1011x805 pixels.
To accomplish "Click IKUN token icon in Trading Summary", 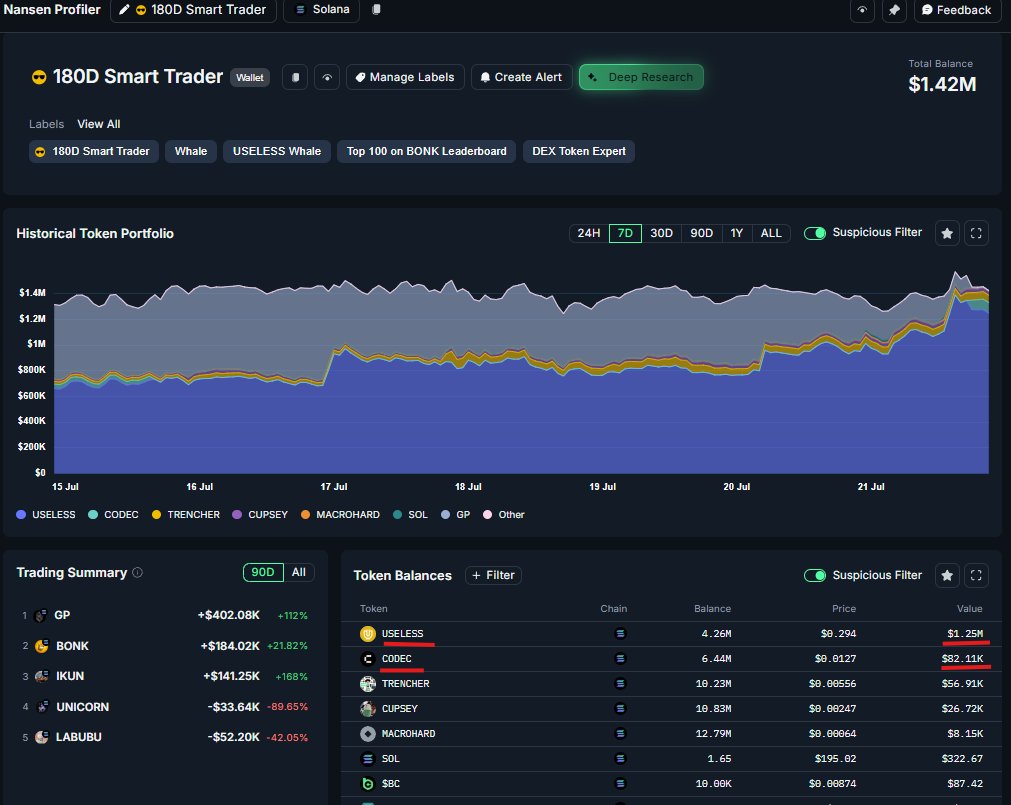I will point(42,677).
